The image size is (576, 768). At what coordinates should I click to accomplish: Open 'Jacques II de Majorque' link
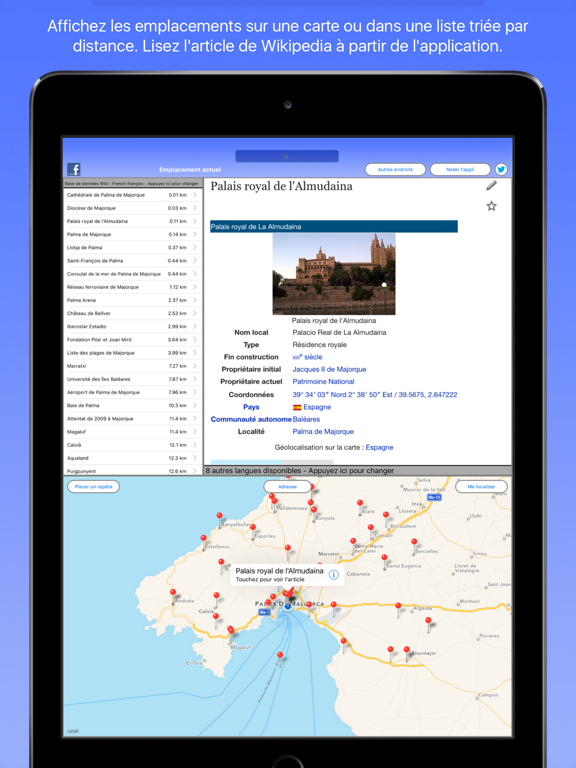pos(329,369)
